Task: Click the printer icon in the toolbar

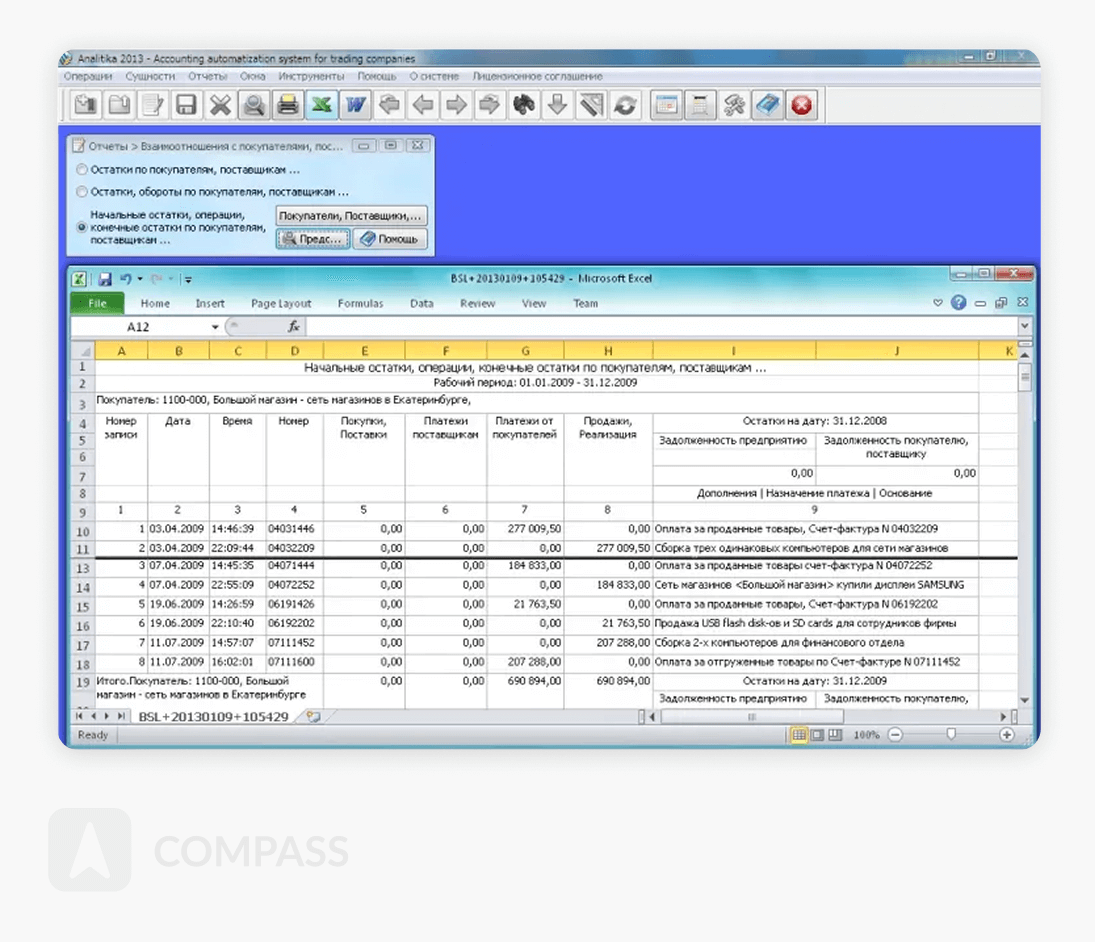Action: pos(288,105)
